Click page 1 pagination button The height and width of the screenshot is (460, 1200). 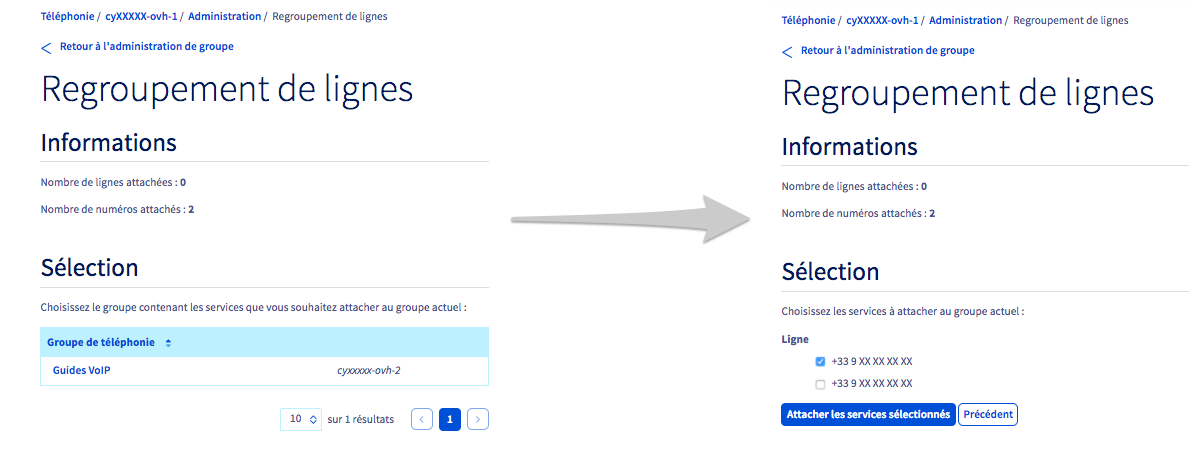[x=450, y=419]
